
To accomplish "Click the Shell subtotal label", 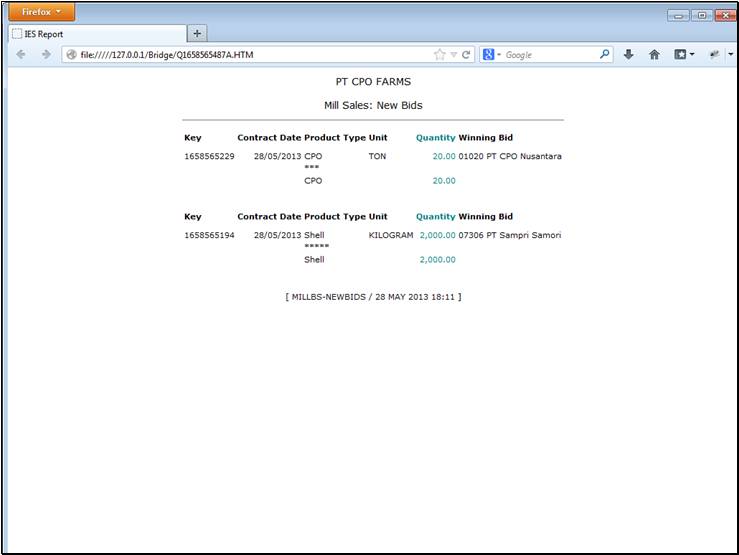I will tap(314, 260).
